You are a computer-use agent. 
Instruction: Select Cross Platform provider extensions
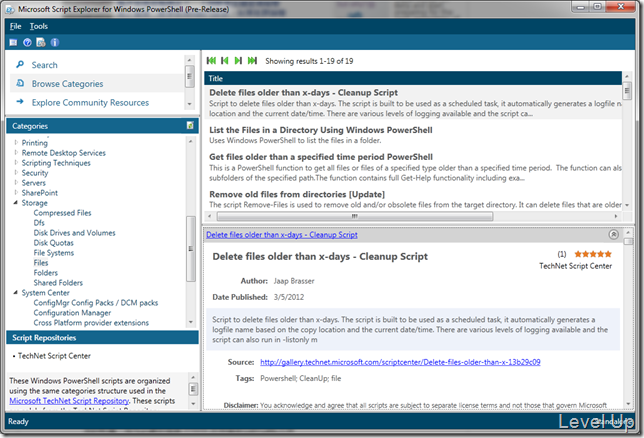pyautogui.click(x=91, y=323)
